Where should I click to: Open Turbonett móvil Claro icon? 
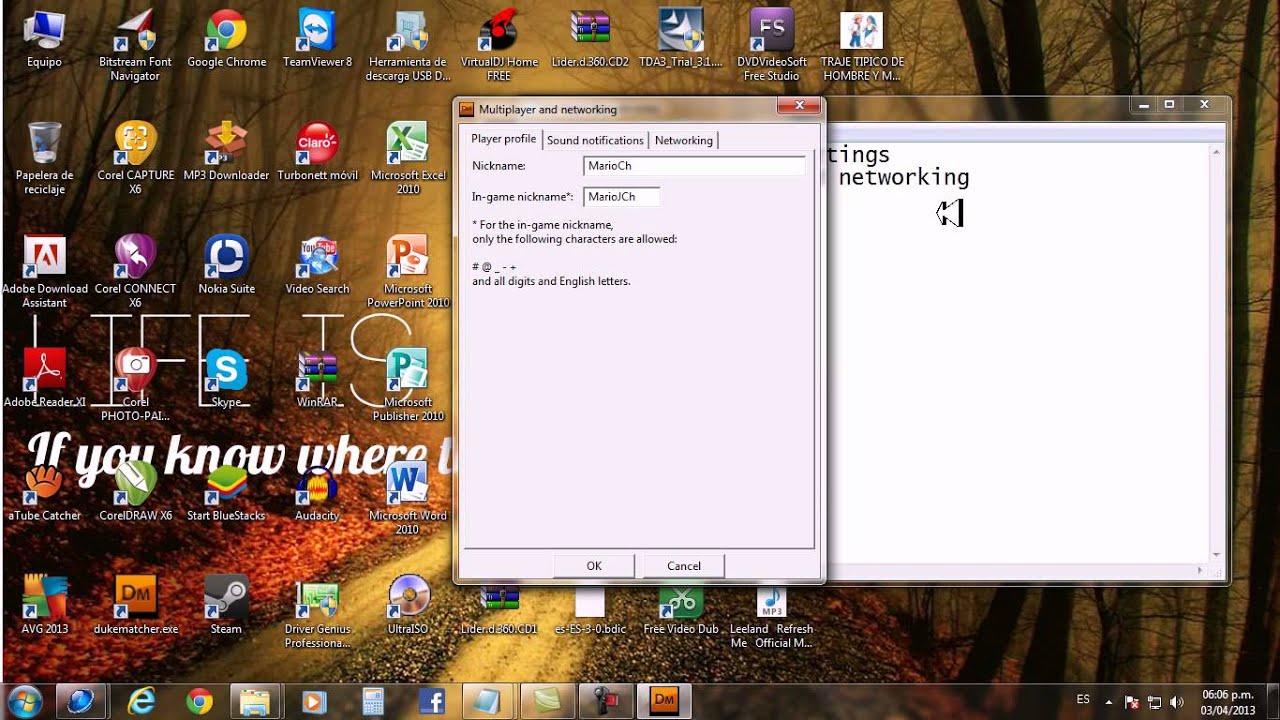point(317,151)
